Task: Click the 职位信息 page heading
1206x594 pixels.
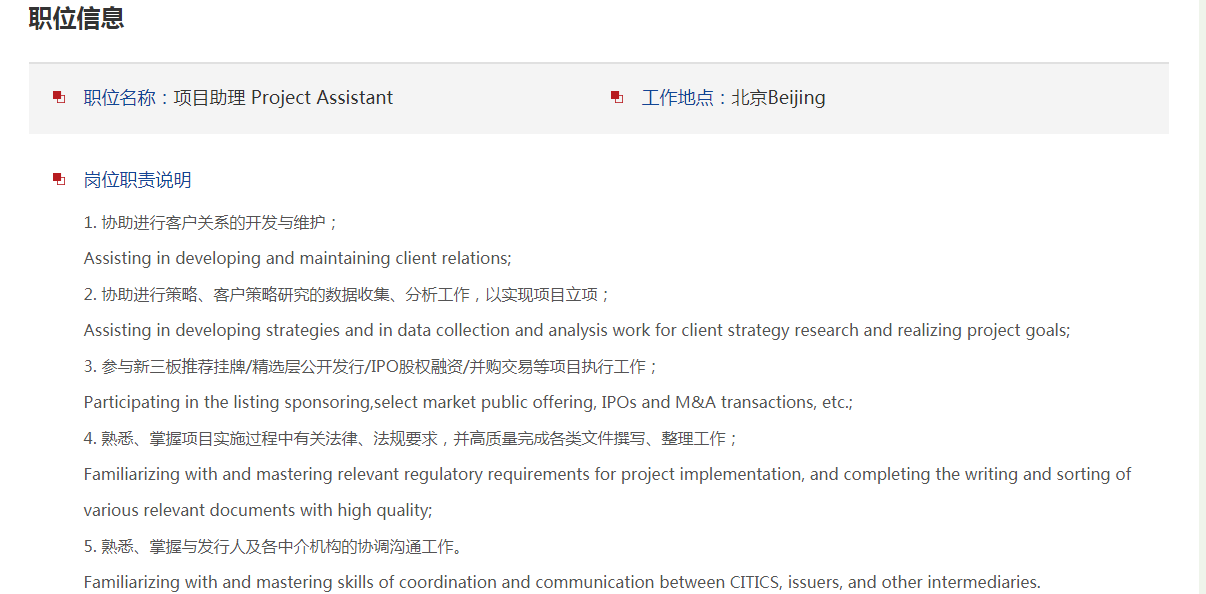Action: click(x=76, y=18)
